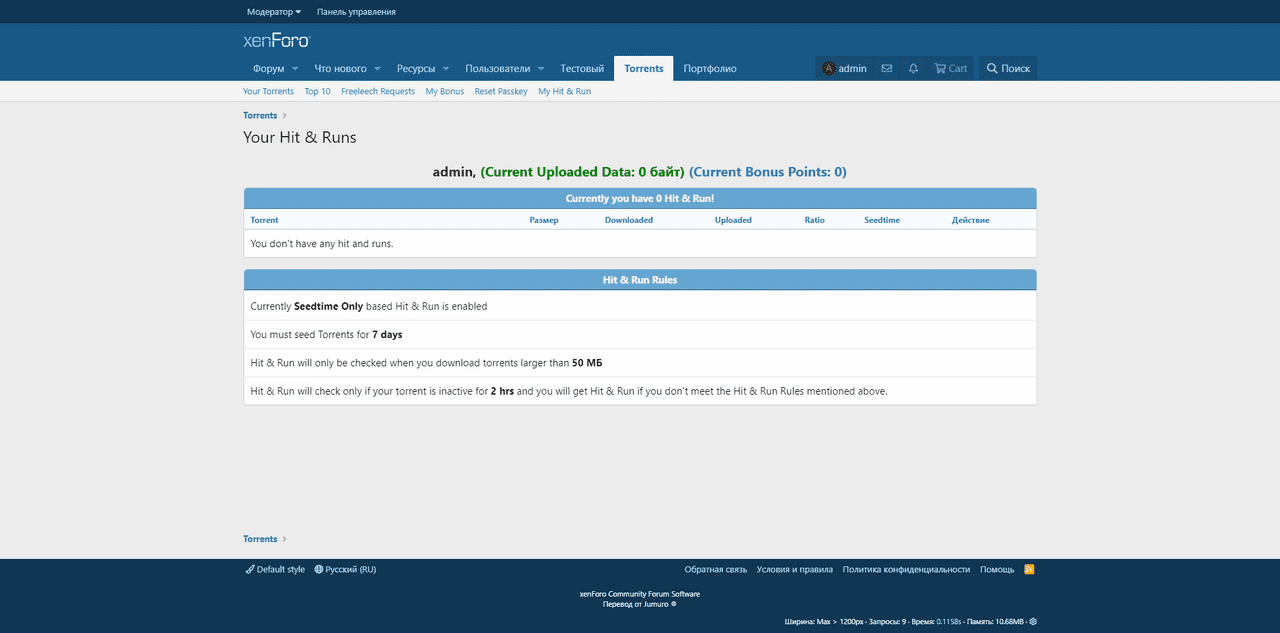The width and height of the screenshot is (1280, 633).
Task: Change the Default style chooser
Action: [275, 569]
